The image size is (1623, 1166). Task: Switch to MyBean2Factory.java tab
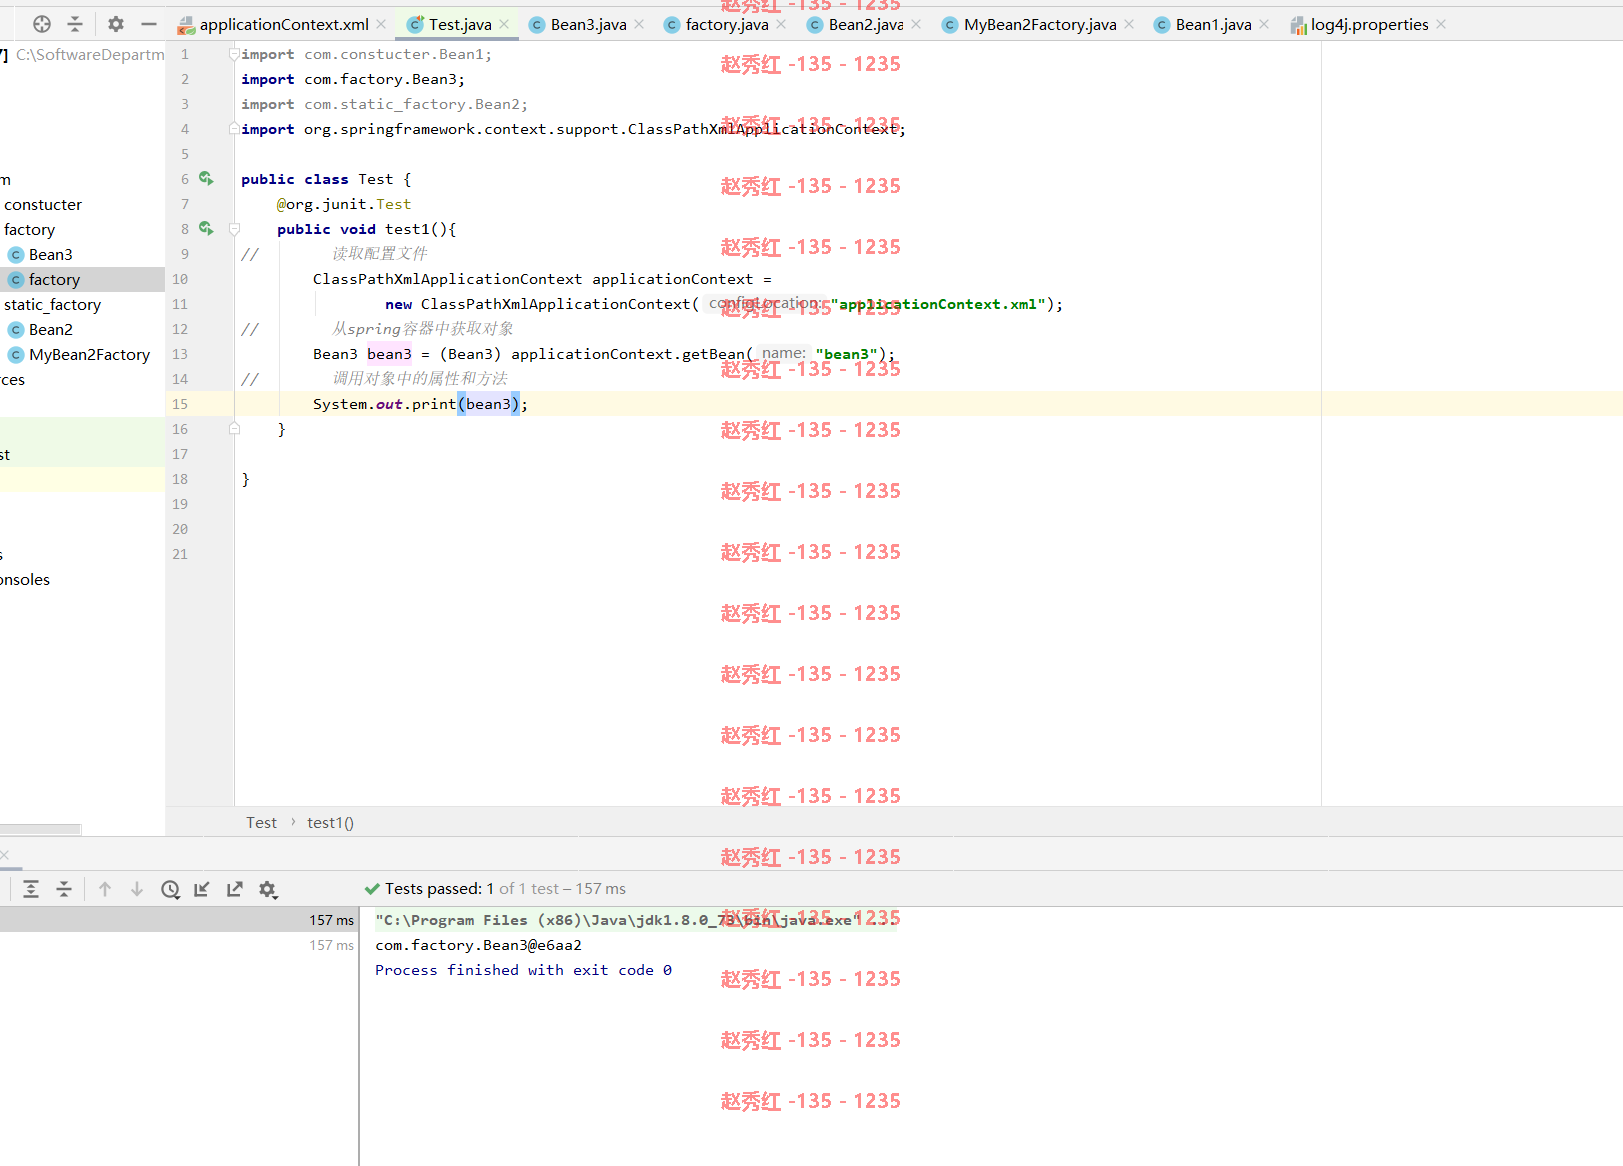coord(1040,24)
